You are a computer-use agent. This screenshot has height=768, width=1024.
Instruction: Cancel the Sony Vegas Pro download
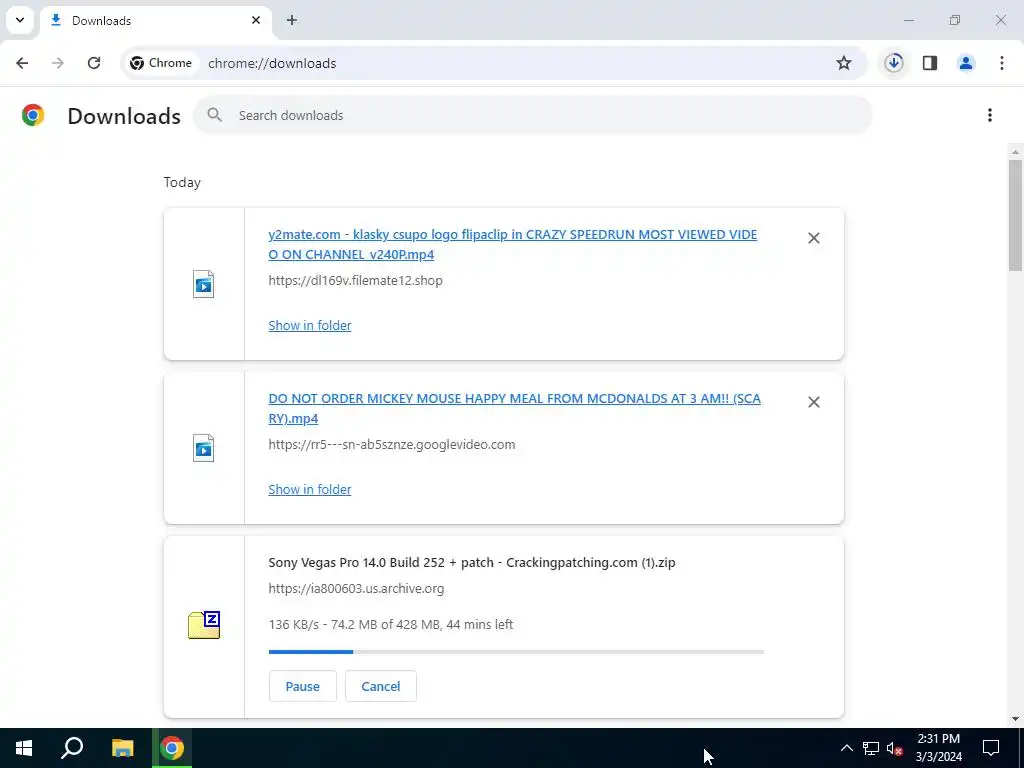coord(381,686)
